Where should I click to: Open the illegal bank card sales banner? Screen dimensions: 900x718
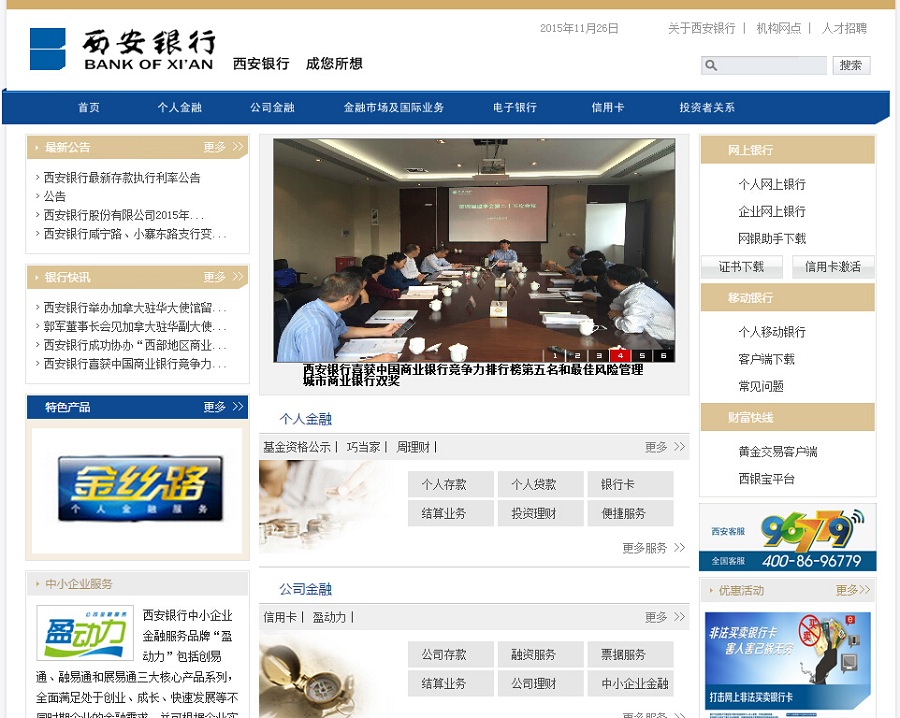pos(788,663)
